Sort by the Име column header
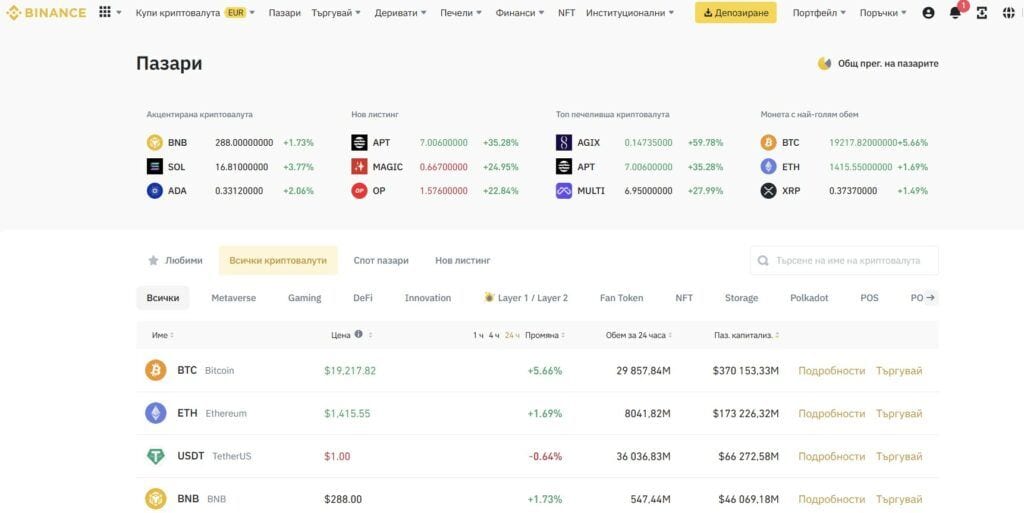 pos(163,335)
